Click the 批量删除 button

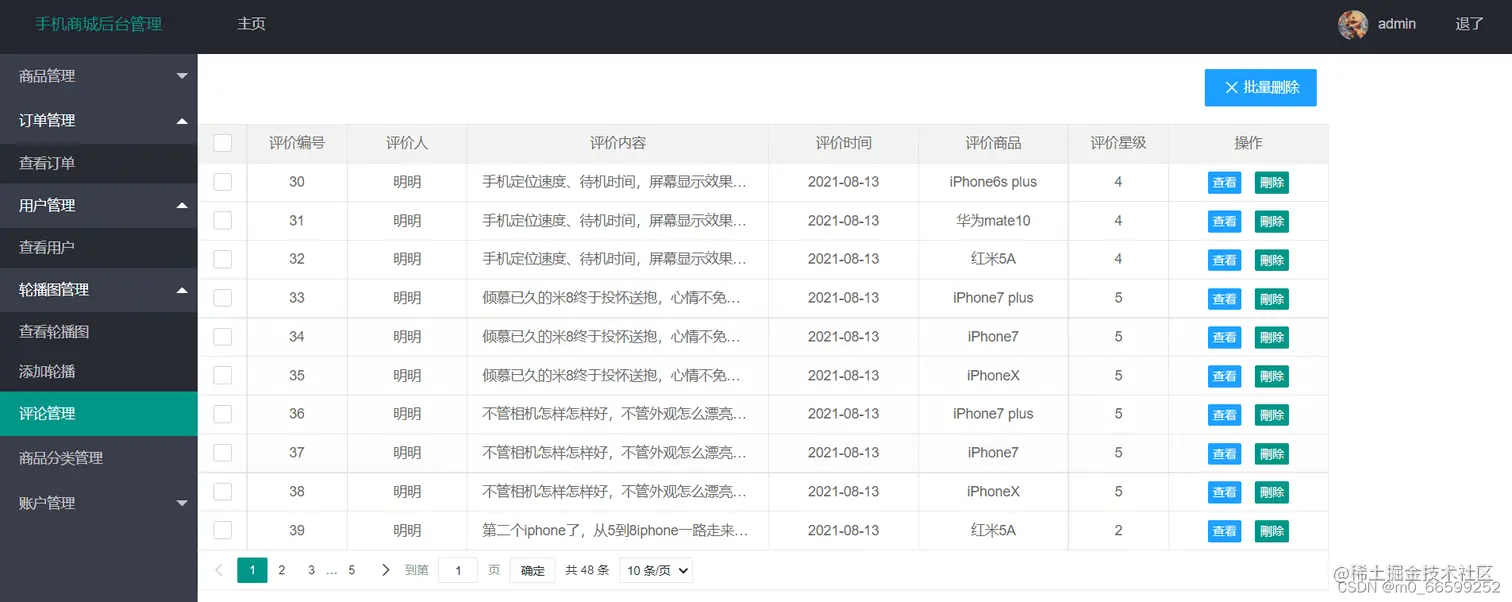pyautogui.click(x=1260, y=87)
